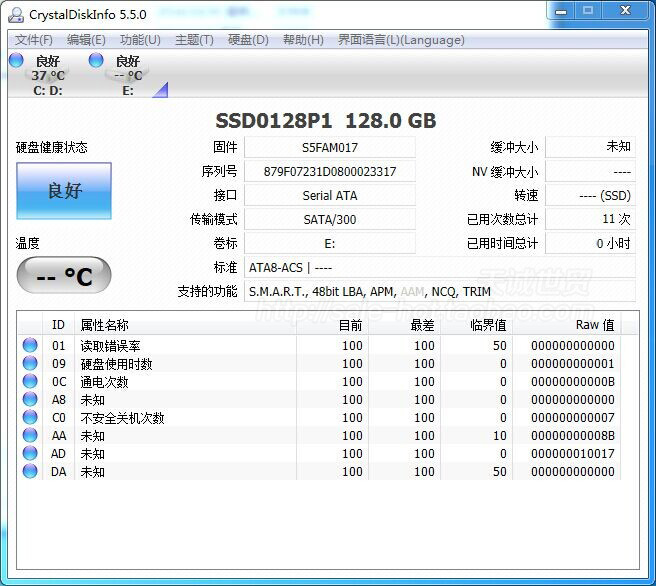Select attribute name 不安全关机次数
The height and width of the screenshot is (586, 656).
click(x=122, y=418)
